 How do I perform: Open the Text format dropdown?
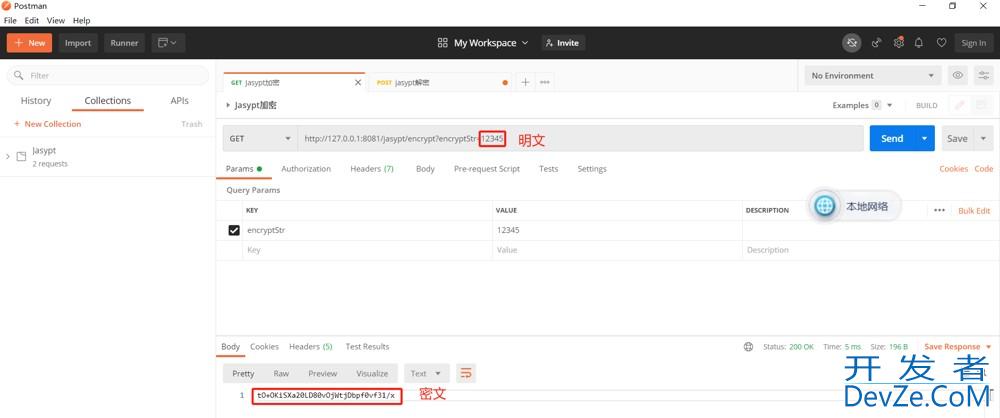coord(427,373)
